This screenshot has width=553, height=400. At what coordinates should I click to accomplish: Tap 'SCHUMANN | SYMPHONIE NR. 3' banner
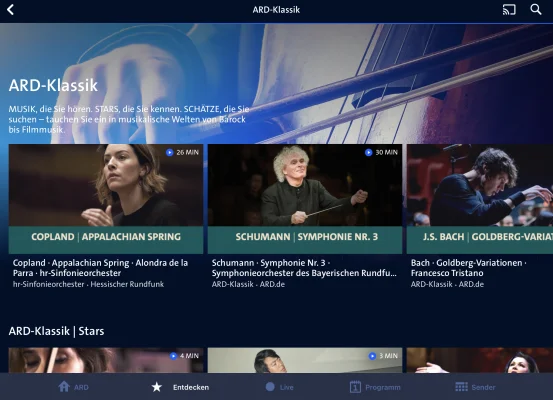click(x=305, y=240)
